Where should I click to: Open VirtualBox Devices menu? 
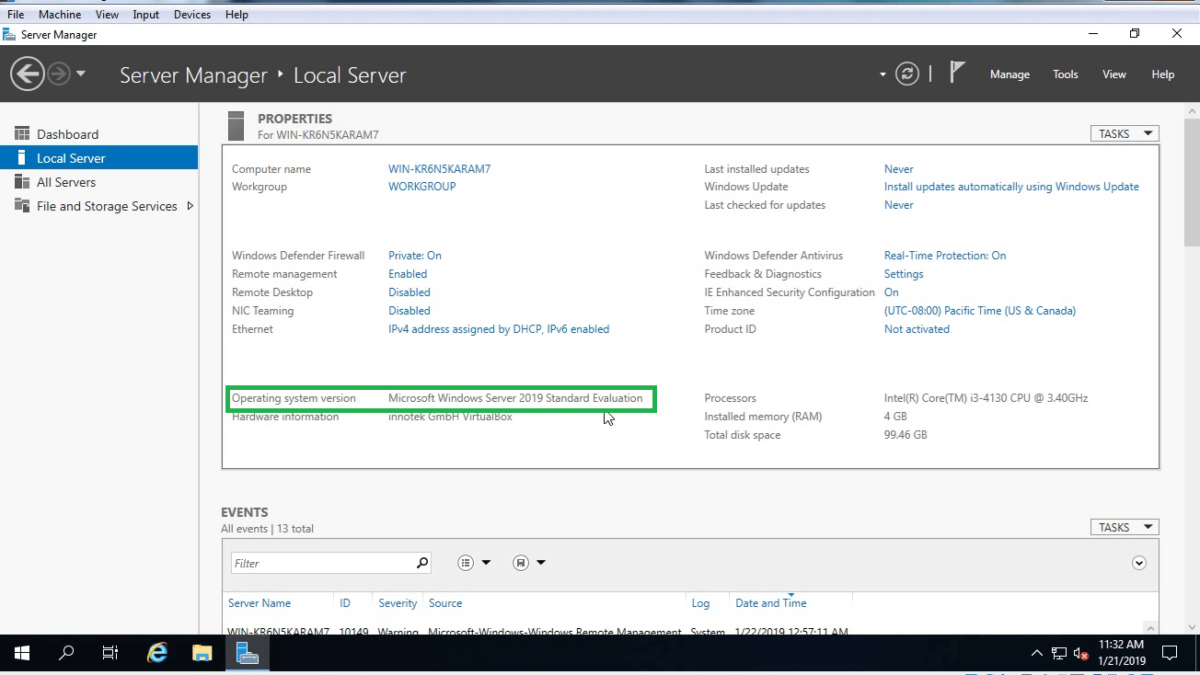[192, 15]
